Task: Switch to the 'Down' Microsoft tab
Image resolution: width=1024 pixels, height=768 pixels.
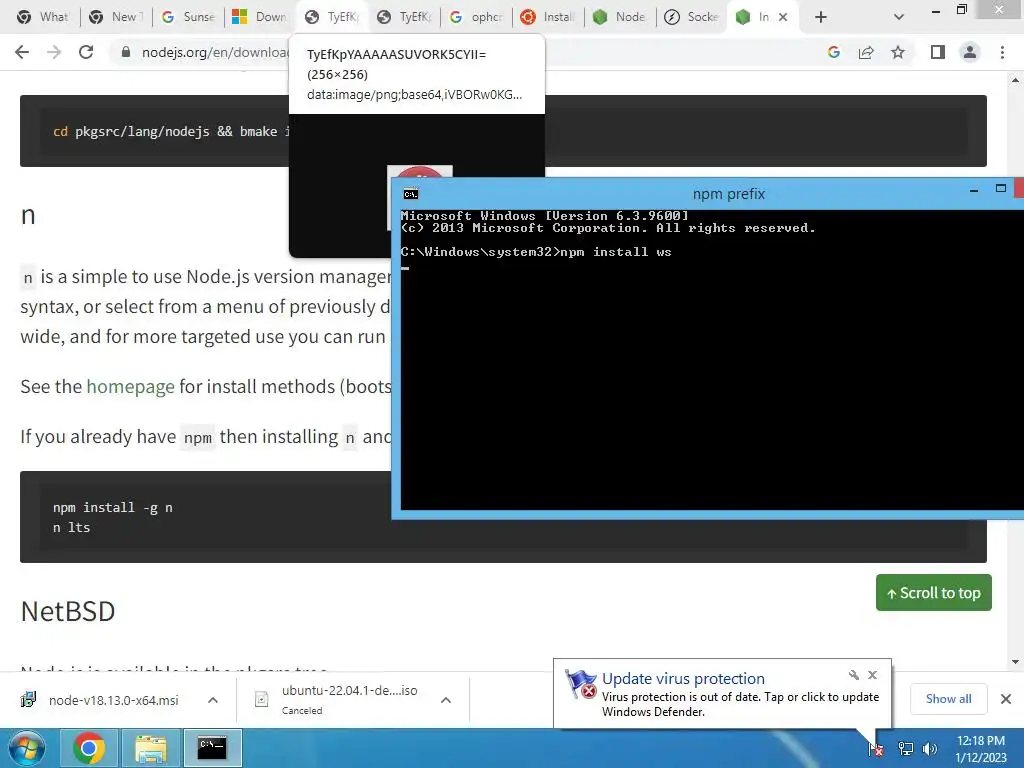Action: pyautogui.click(x=259, y=17)
